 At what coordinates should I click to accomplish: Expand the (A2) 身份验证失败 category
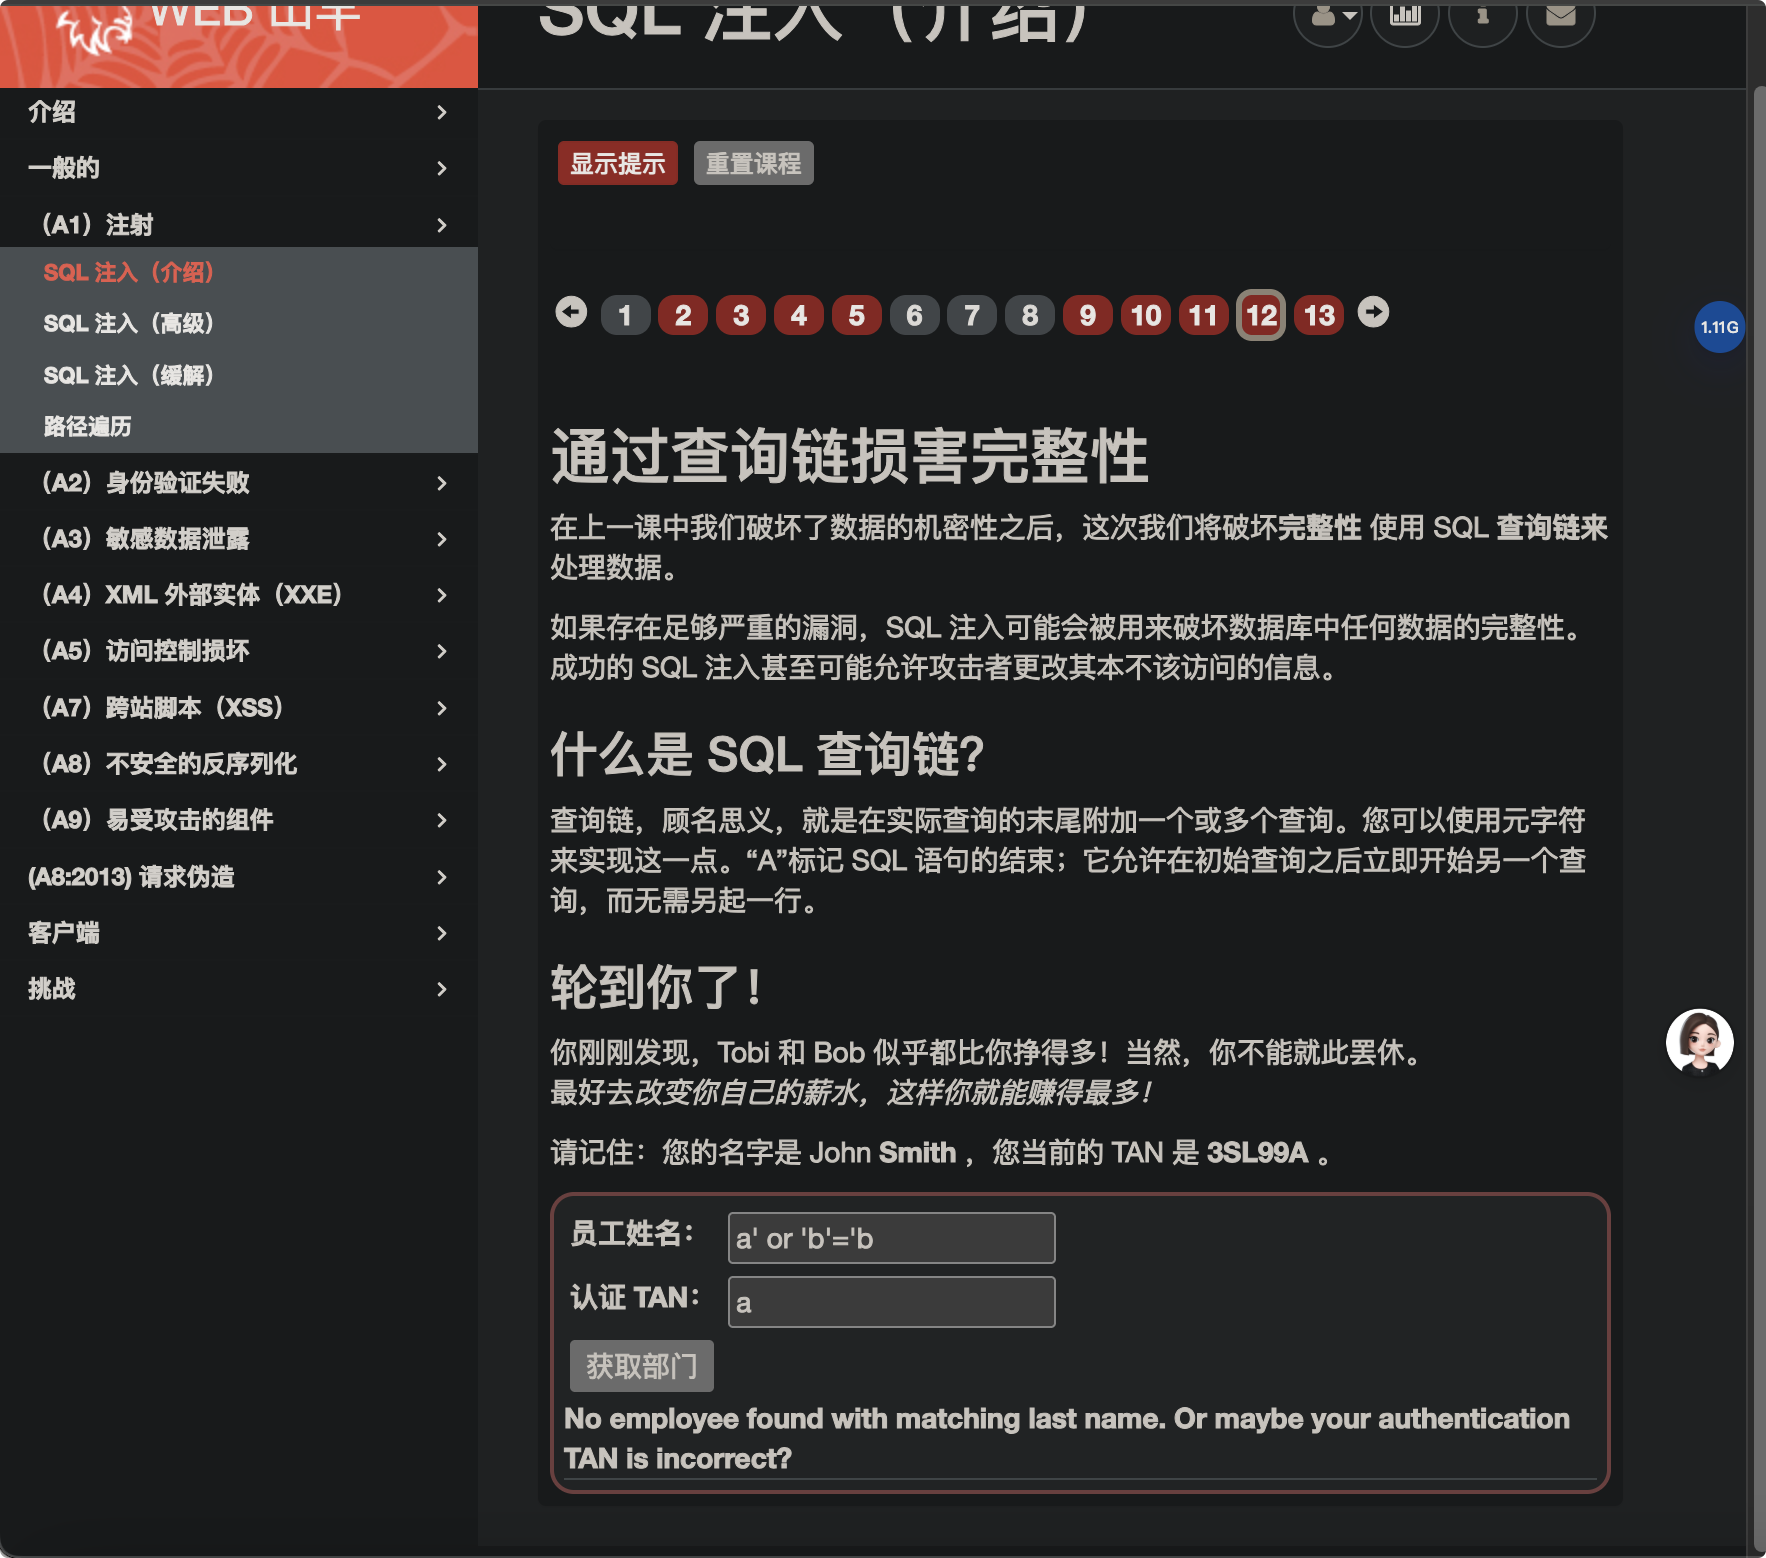click(239, 483)
